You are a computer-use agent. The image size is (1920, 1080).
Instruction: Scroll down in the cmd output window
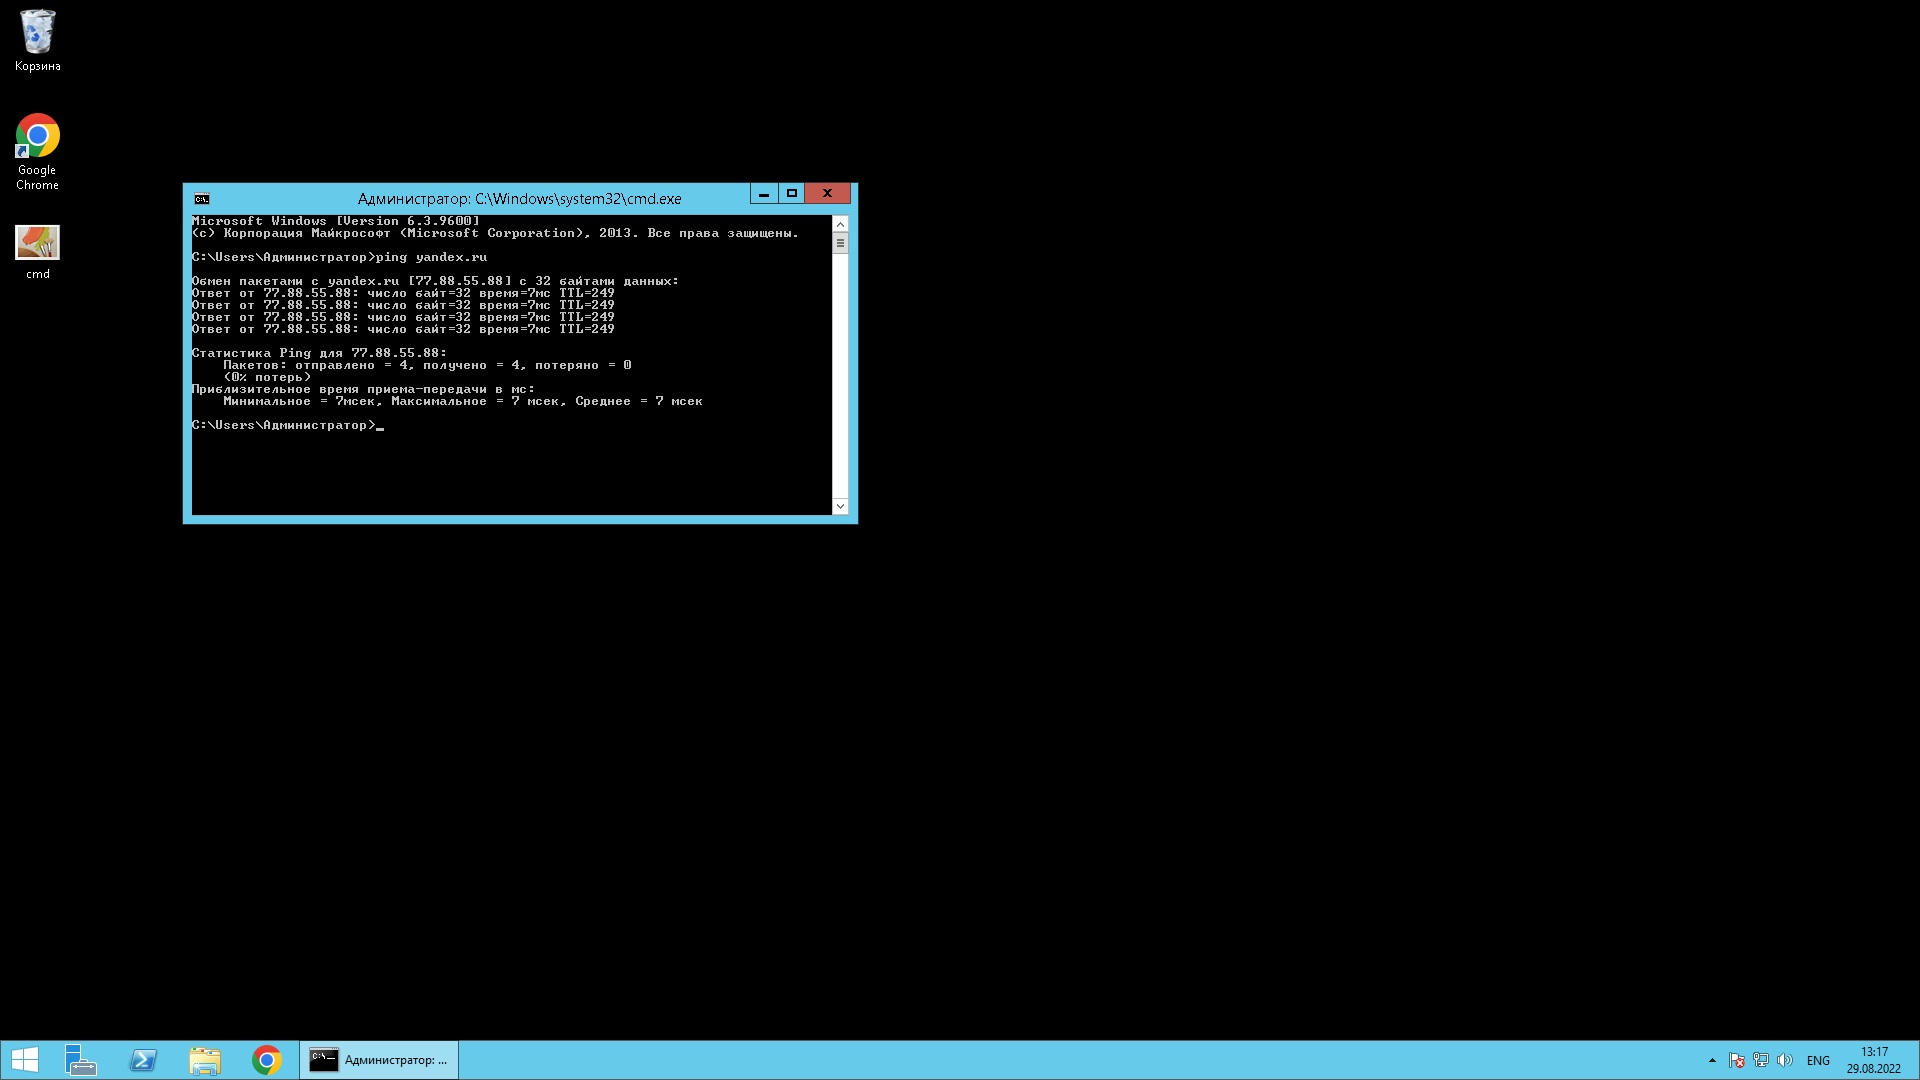click(840, 506)
